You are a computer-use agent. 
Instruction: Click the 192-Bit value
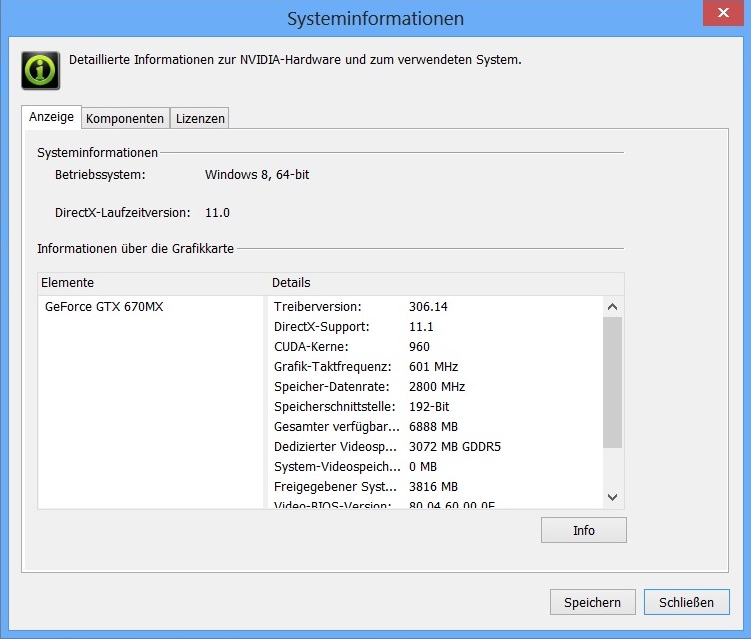pyautogui.click(x=429, y=407)
